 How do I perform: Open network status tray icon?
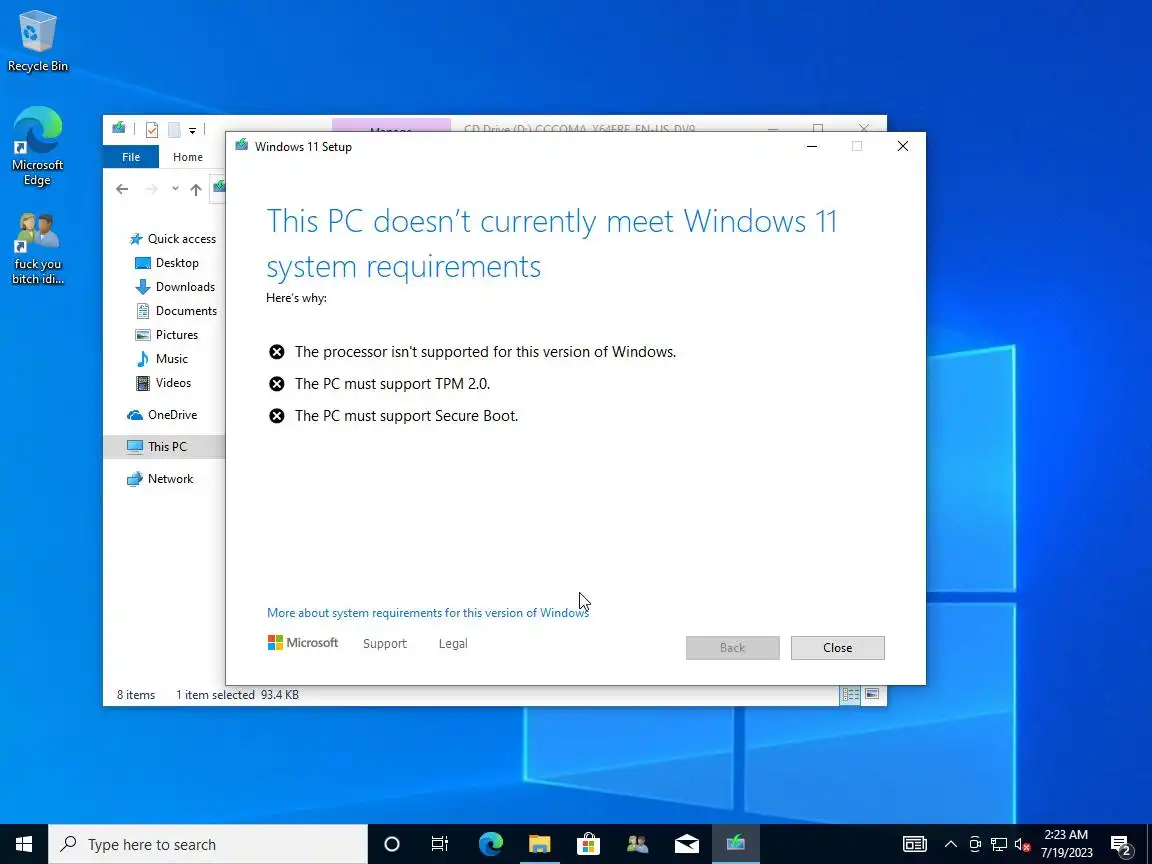click(998, 844)
